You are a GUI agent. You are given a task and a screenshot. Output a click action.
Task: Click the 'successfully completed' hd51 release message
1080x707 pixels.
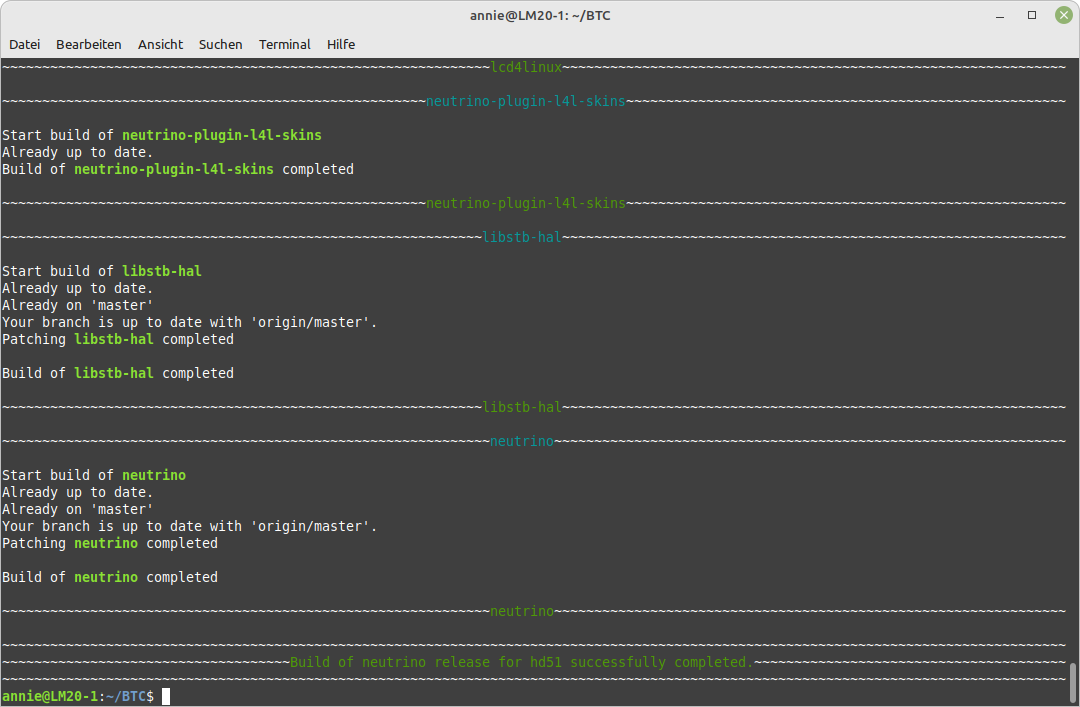520,662
